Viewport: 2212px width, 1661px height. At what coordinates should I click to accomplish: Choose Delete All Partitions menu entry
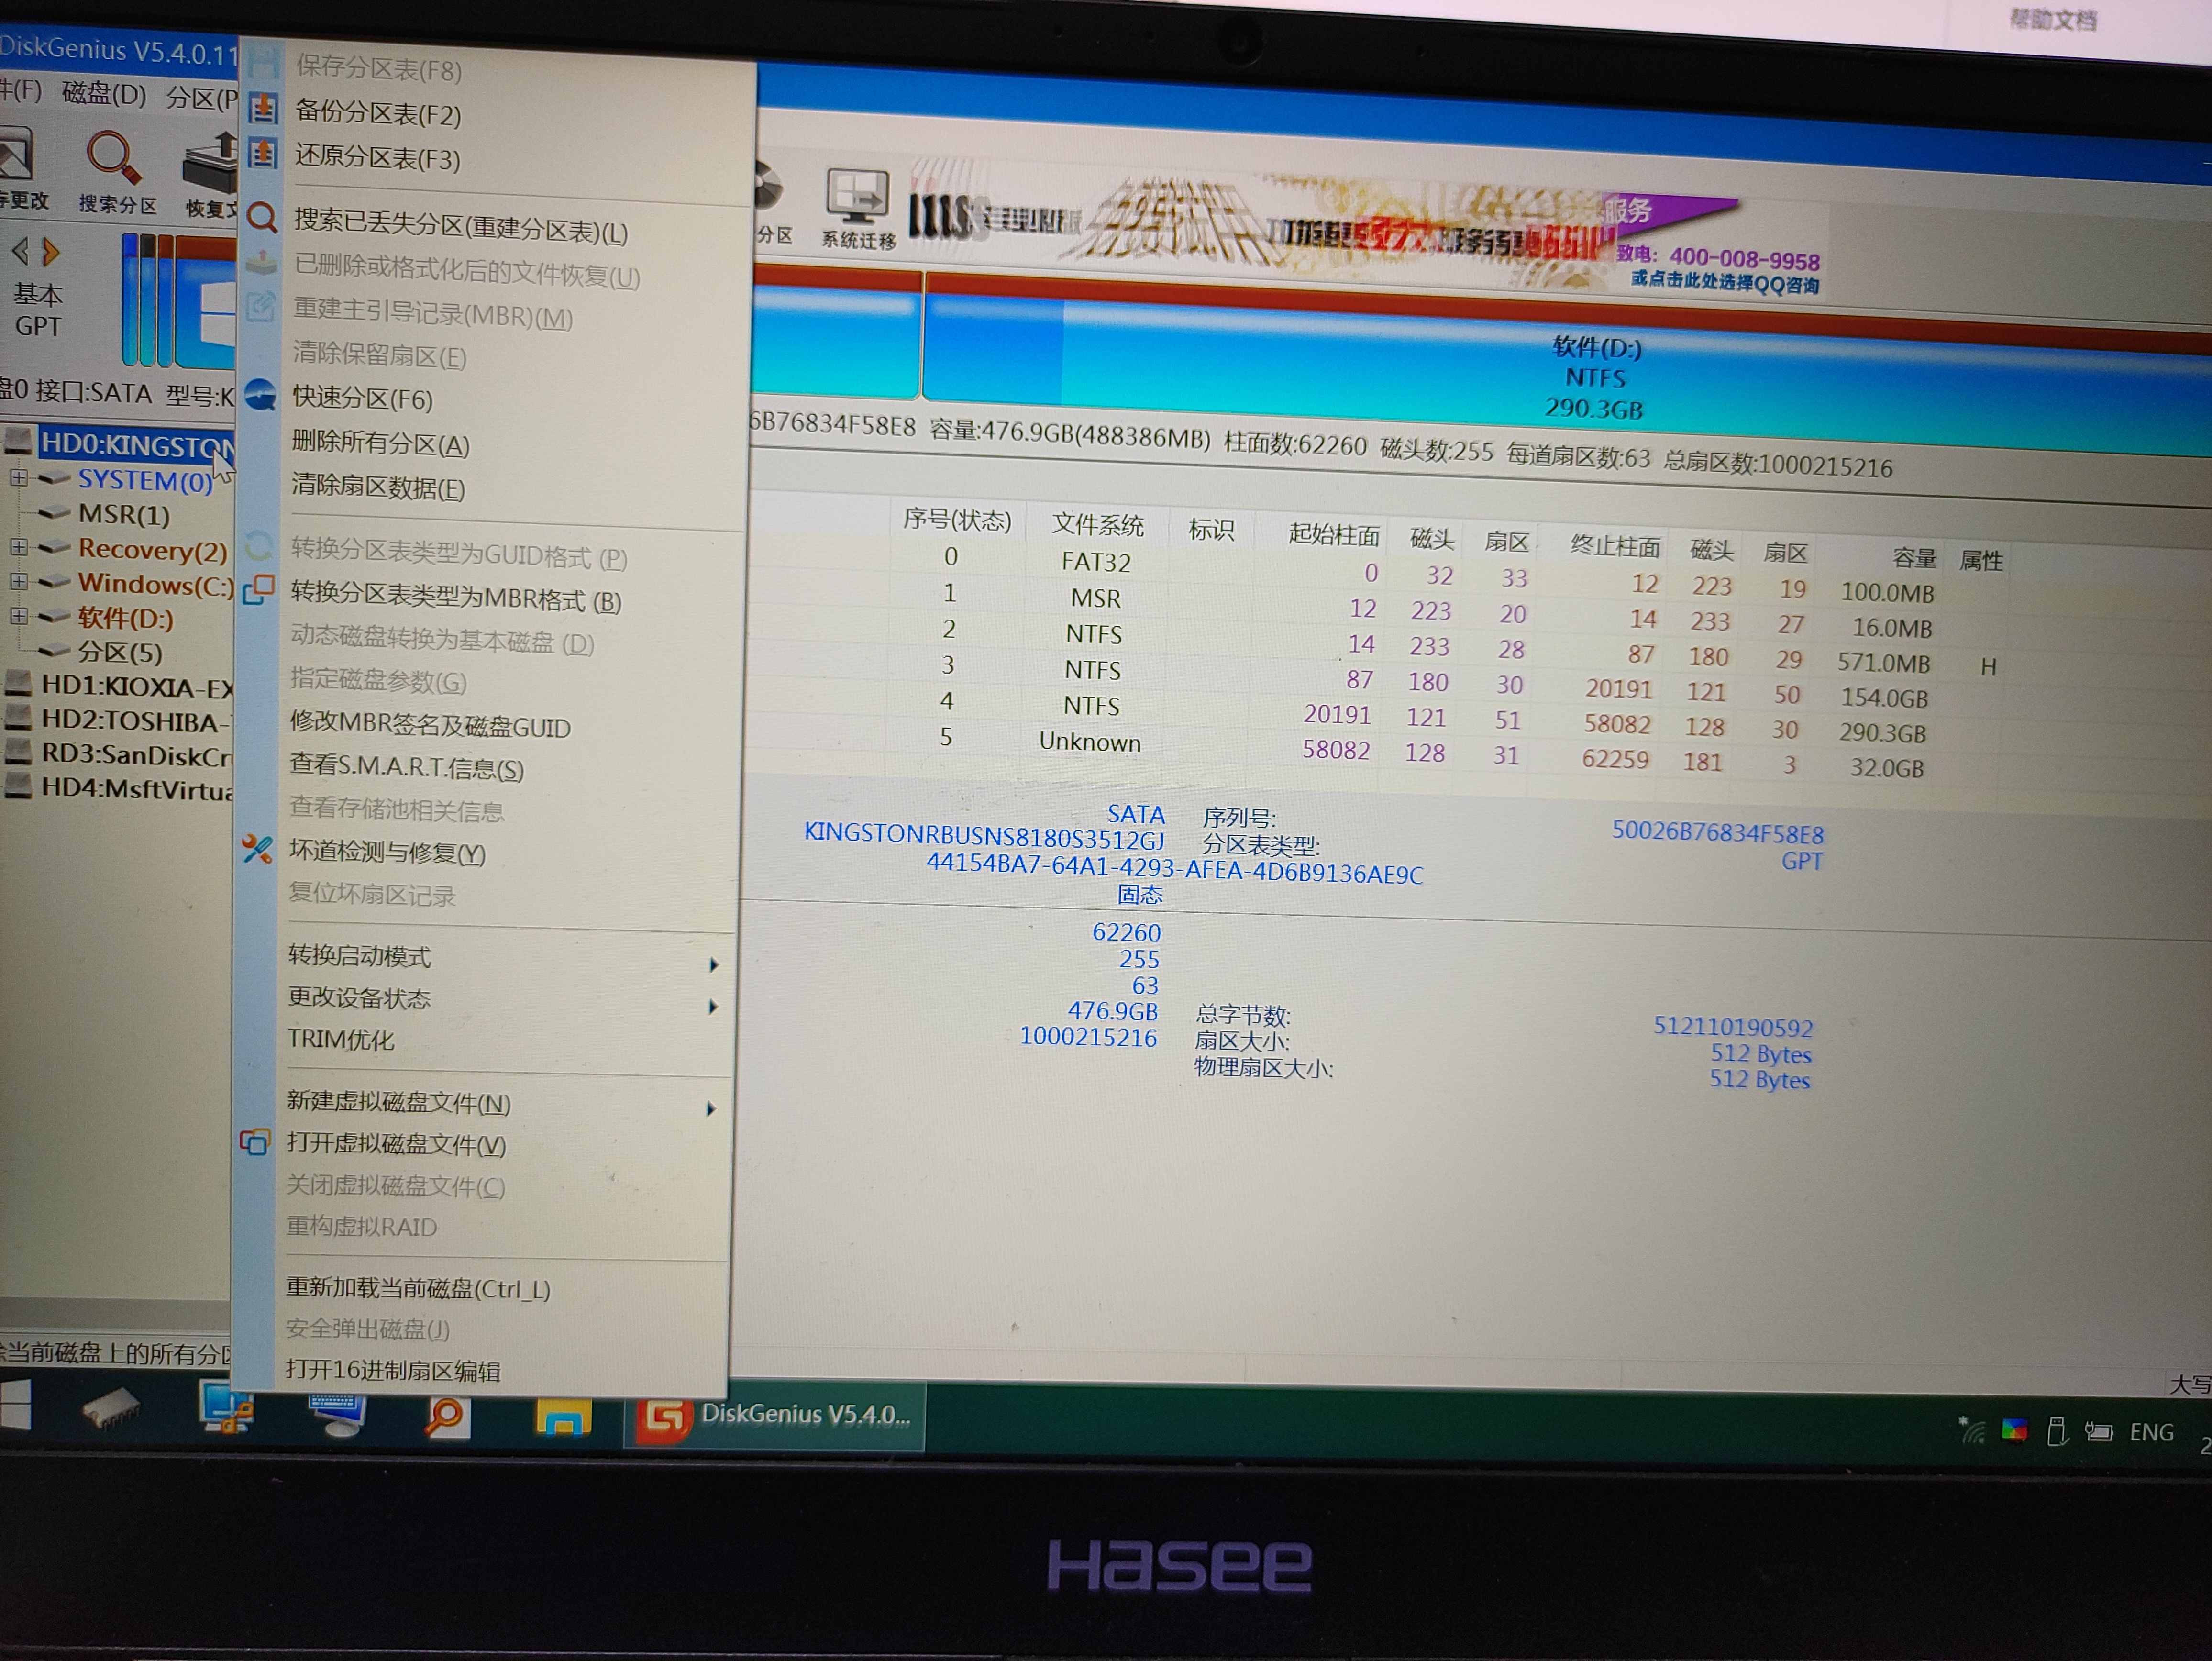(380, 444)
